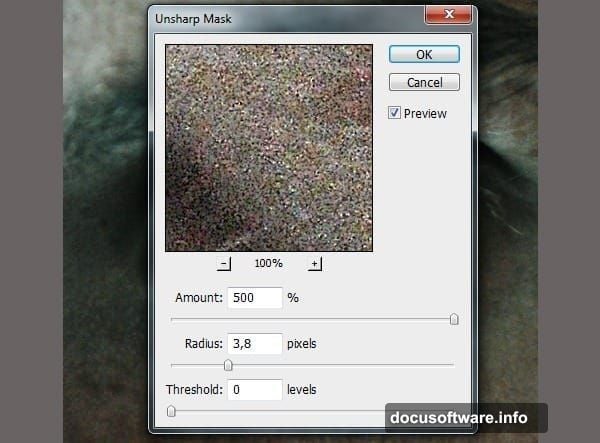The height and width of the screenshot is (443, 600).
Task: Click the Threshold label
Action: click(x=194, y=389)
